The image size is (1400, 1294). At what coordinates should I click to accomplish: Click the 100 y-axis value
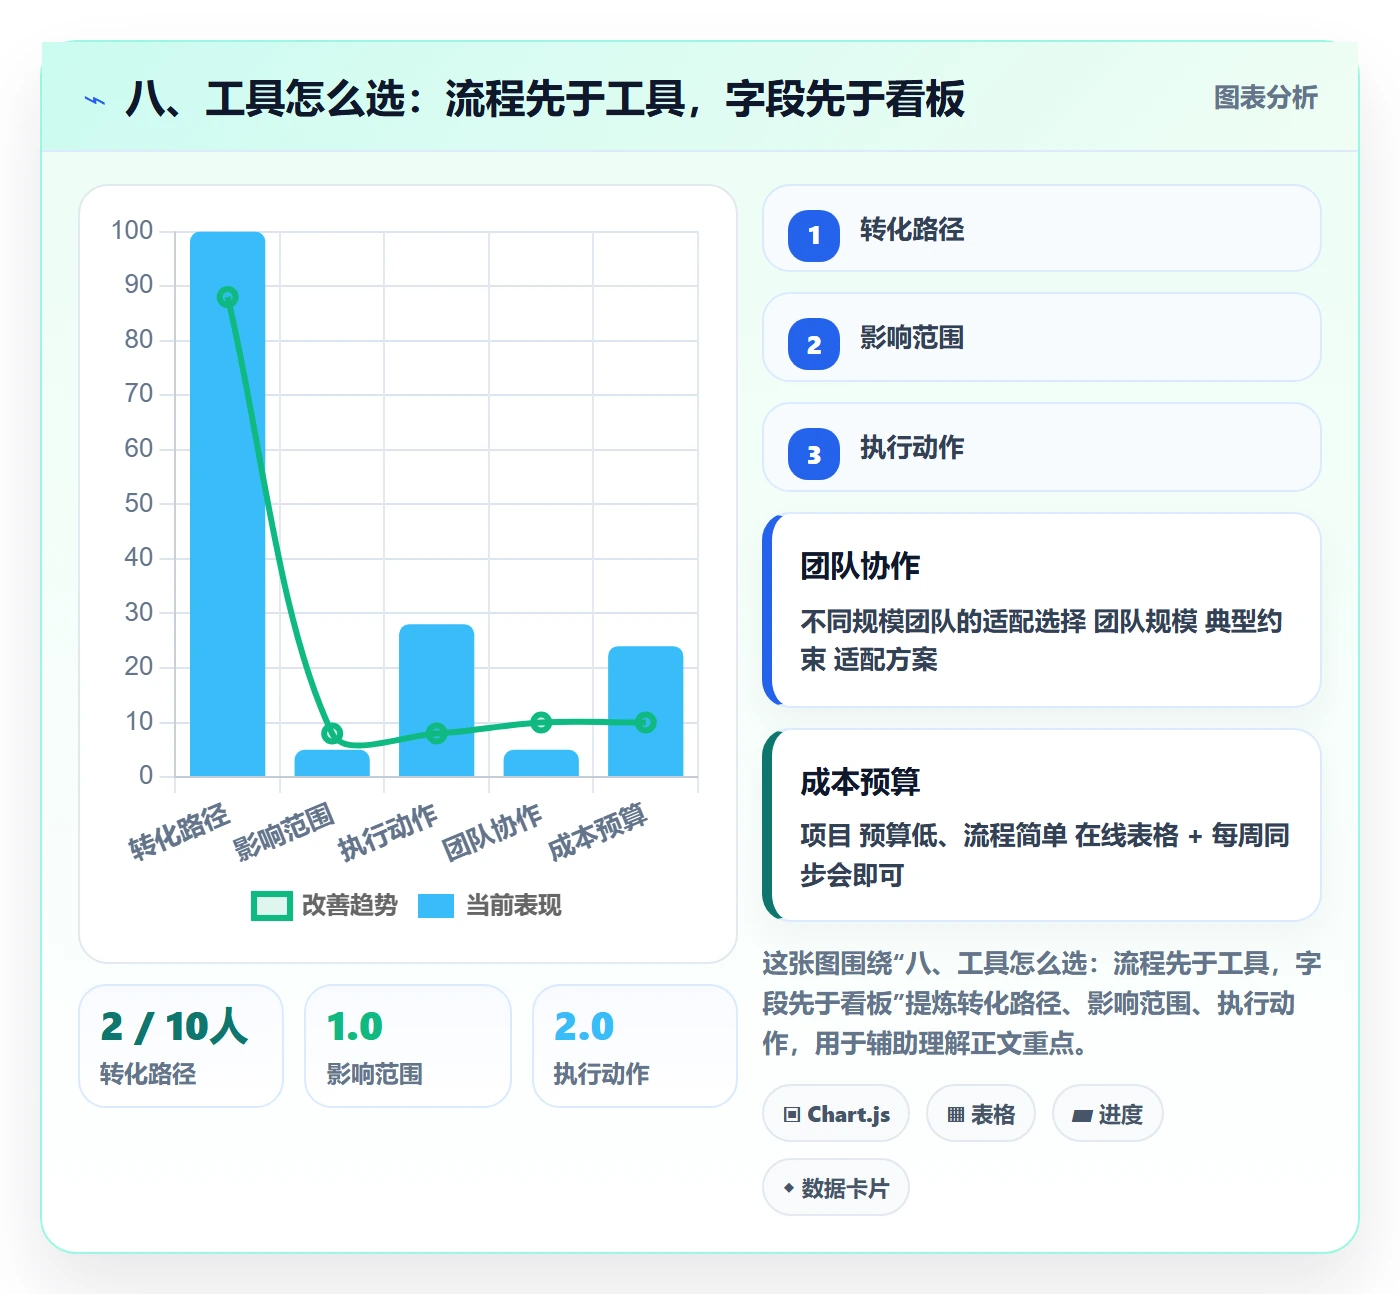click(x=132, y=231)
